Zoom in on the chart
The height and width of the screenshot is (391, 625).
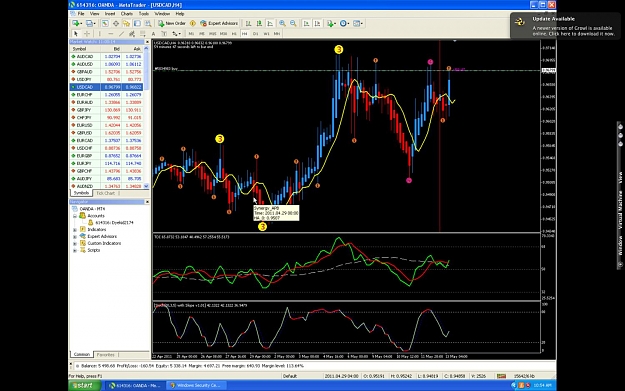pyautogui.click(x=282, y=24)
